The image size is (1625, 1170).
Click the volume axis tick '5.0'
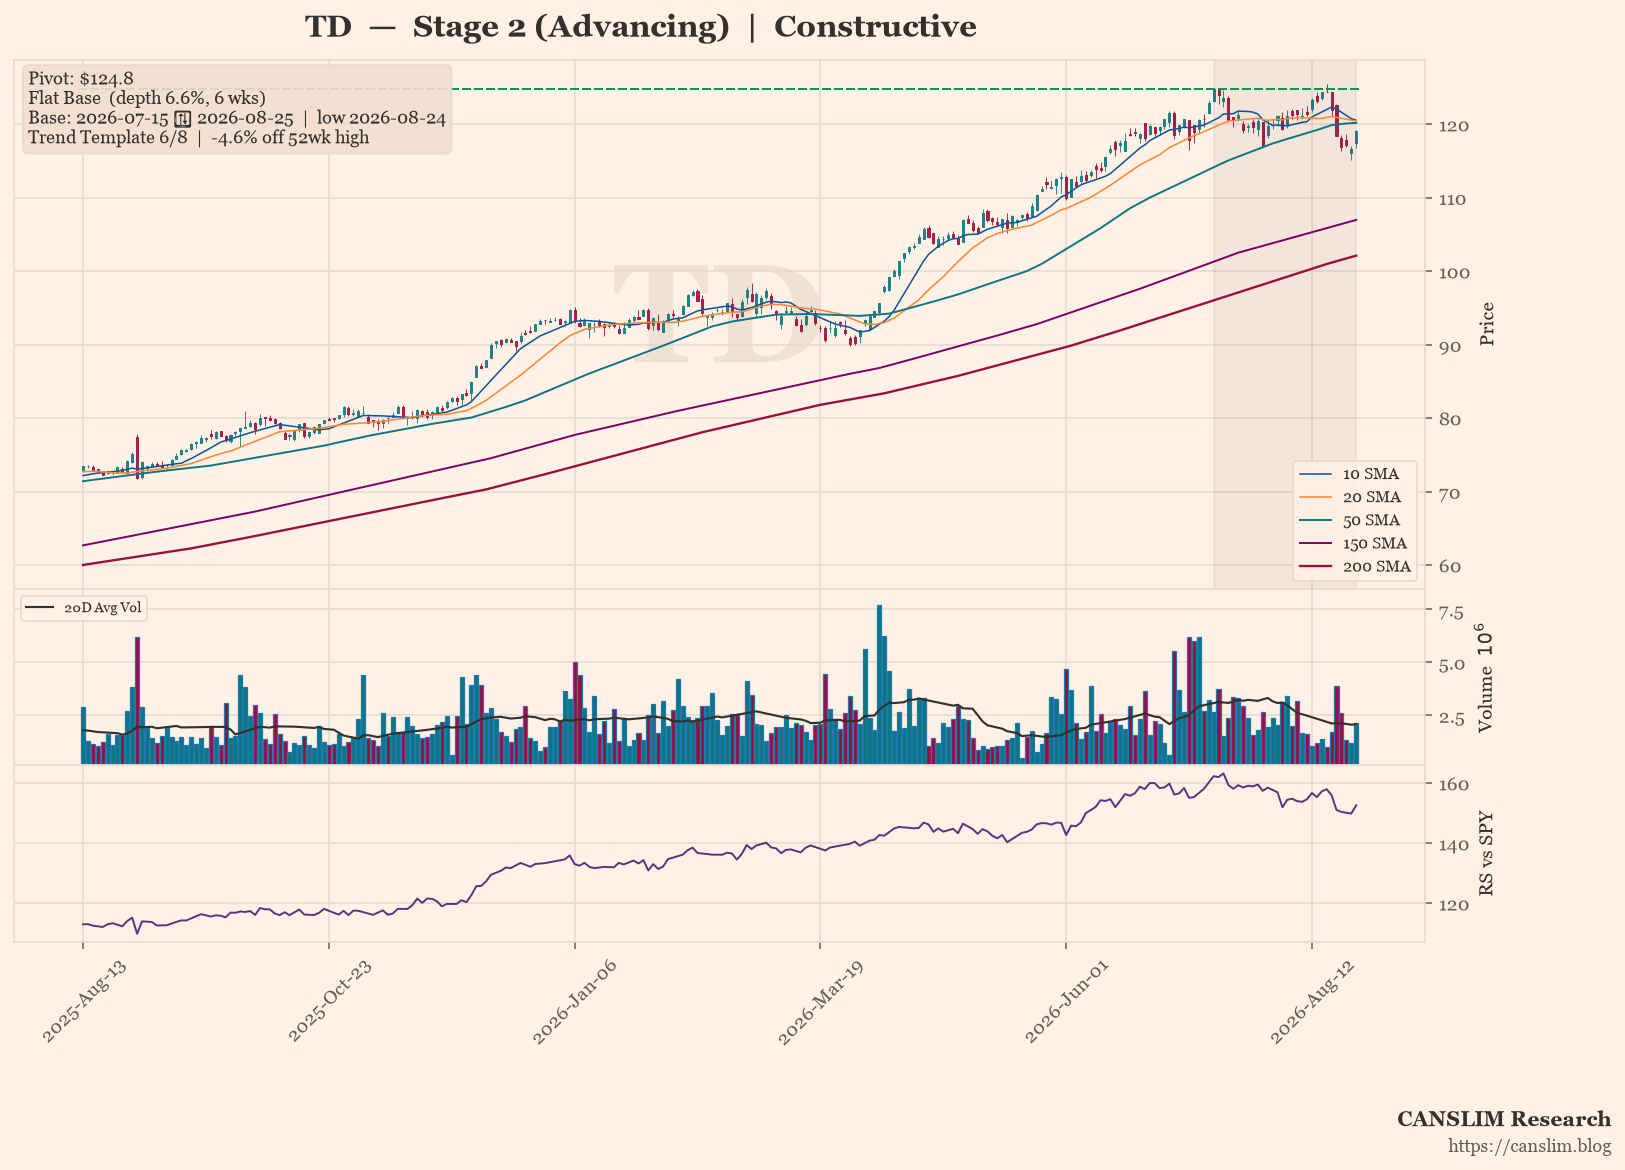(x=1451, y=664)
